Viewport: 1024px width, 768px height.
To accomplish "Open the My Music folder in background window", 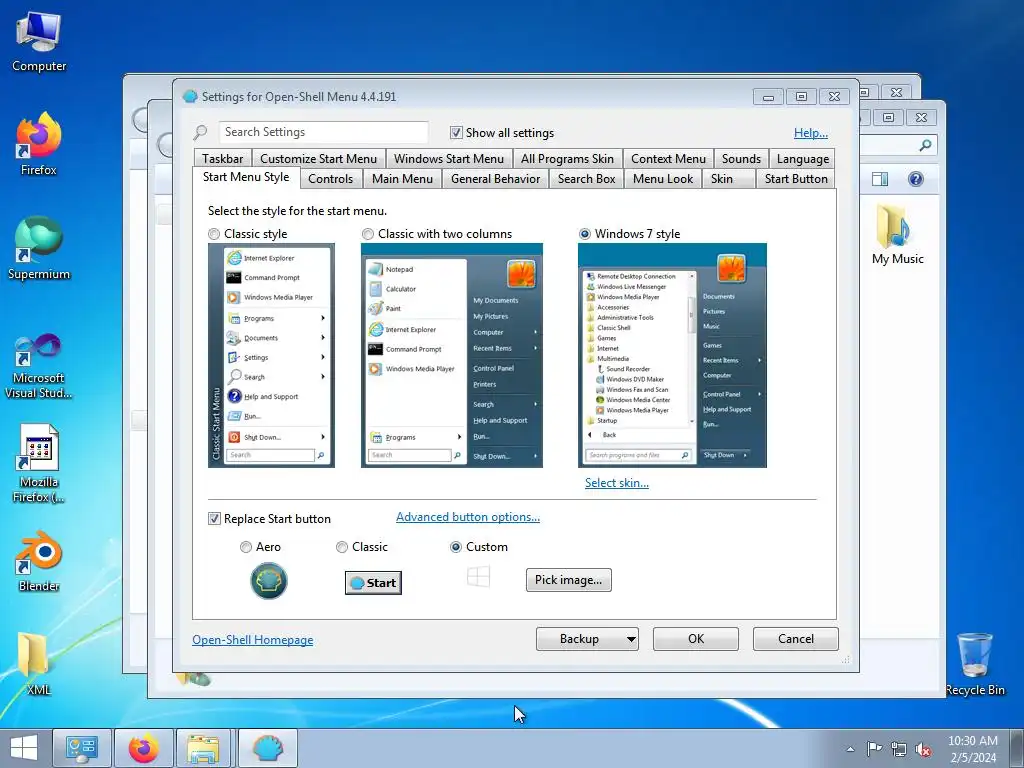I will (x=897, y=234).
